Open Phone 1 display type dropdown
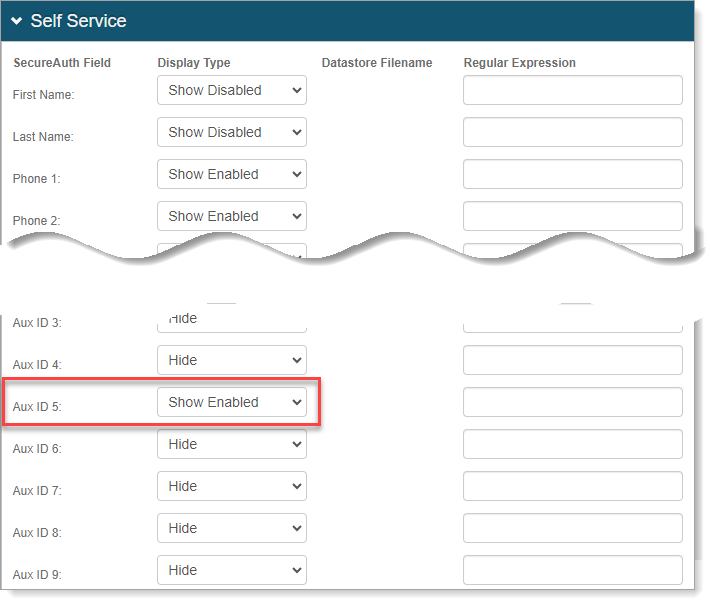The width and height of the screenshot is (710, 605). (x=232, y=174)
